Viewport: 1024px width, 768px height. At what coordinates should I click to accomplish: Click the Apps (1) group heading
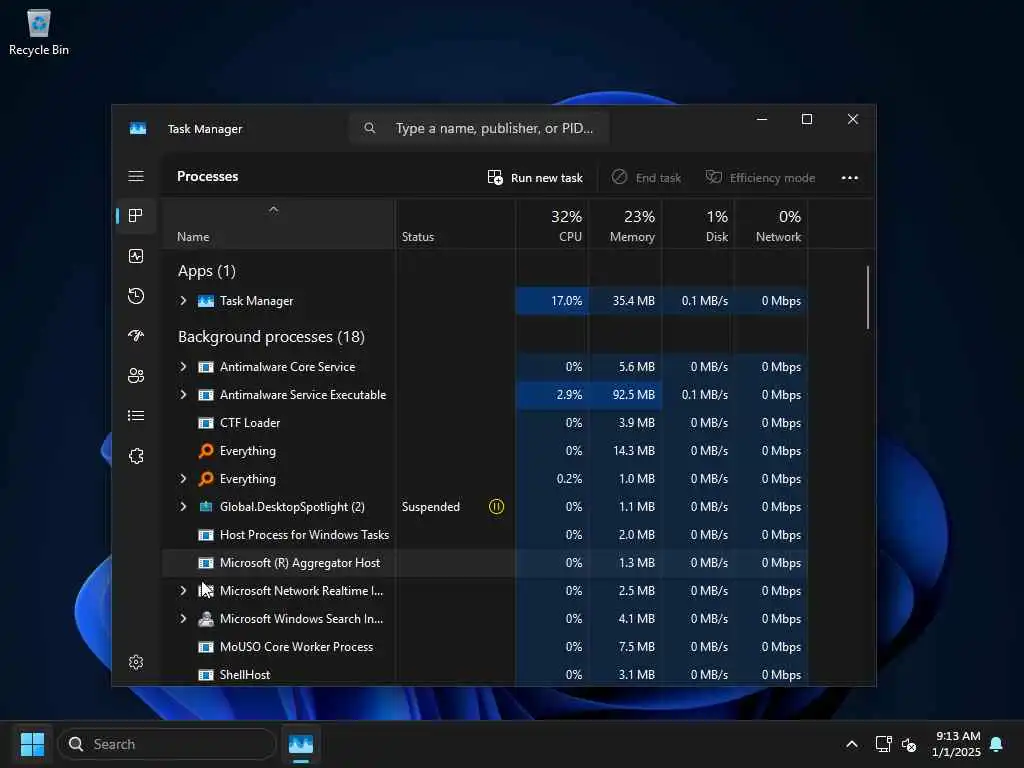click(206, 271)
